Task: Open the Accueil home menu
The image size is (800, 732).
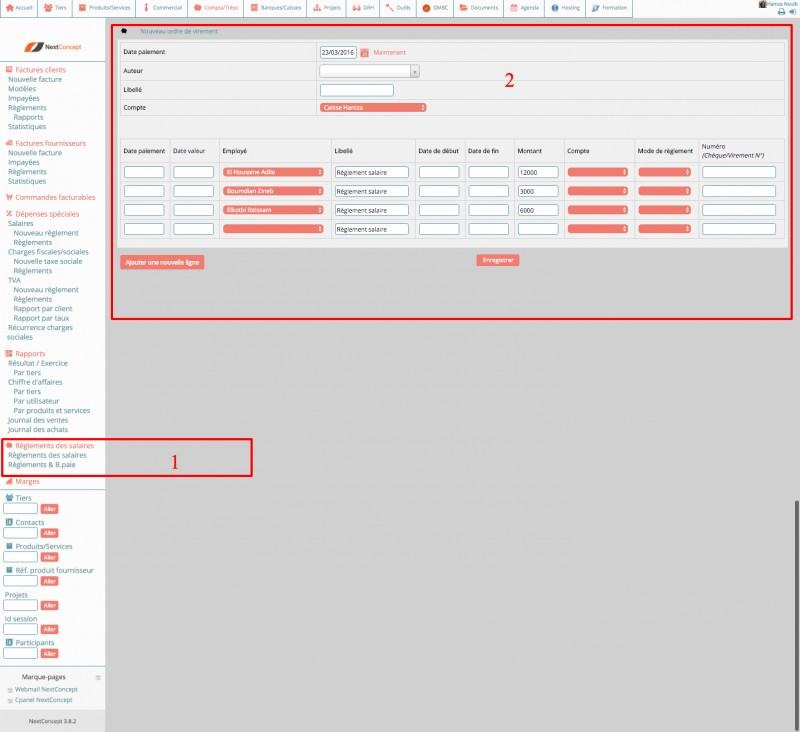Action: point(21,7)
